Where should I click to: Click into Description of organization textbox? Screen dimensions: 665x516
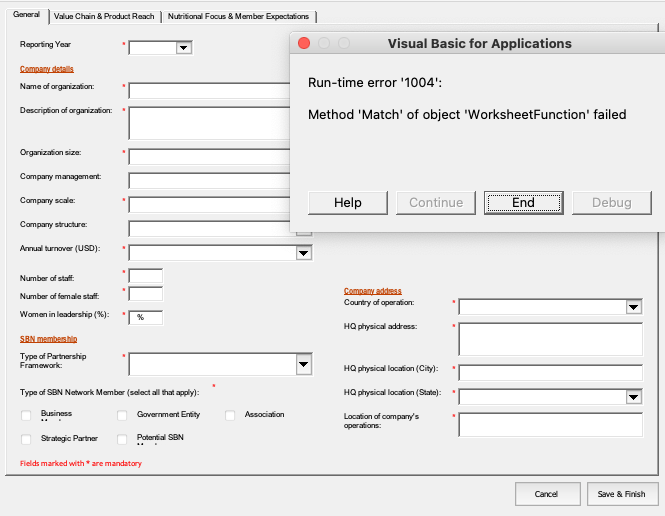(x=209, y=123)
